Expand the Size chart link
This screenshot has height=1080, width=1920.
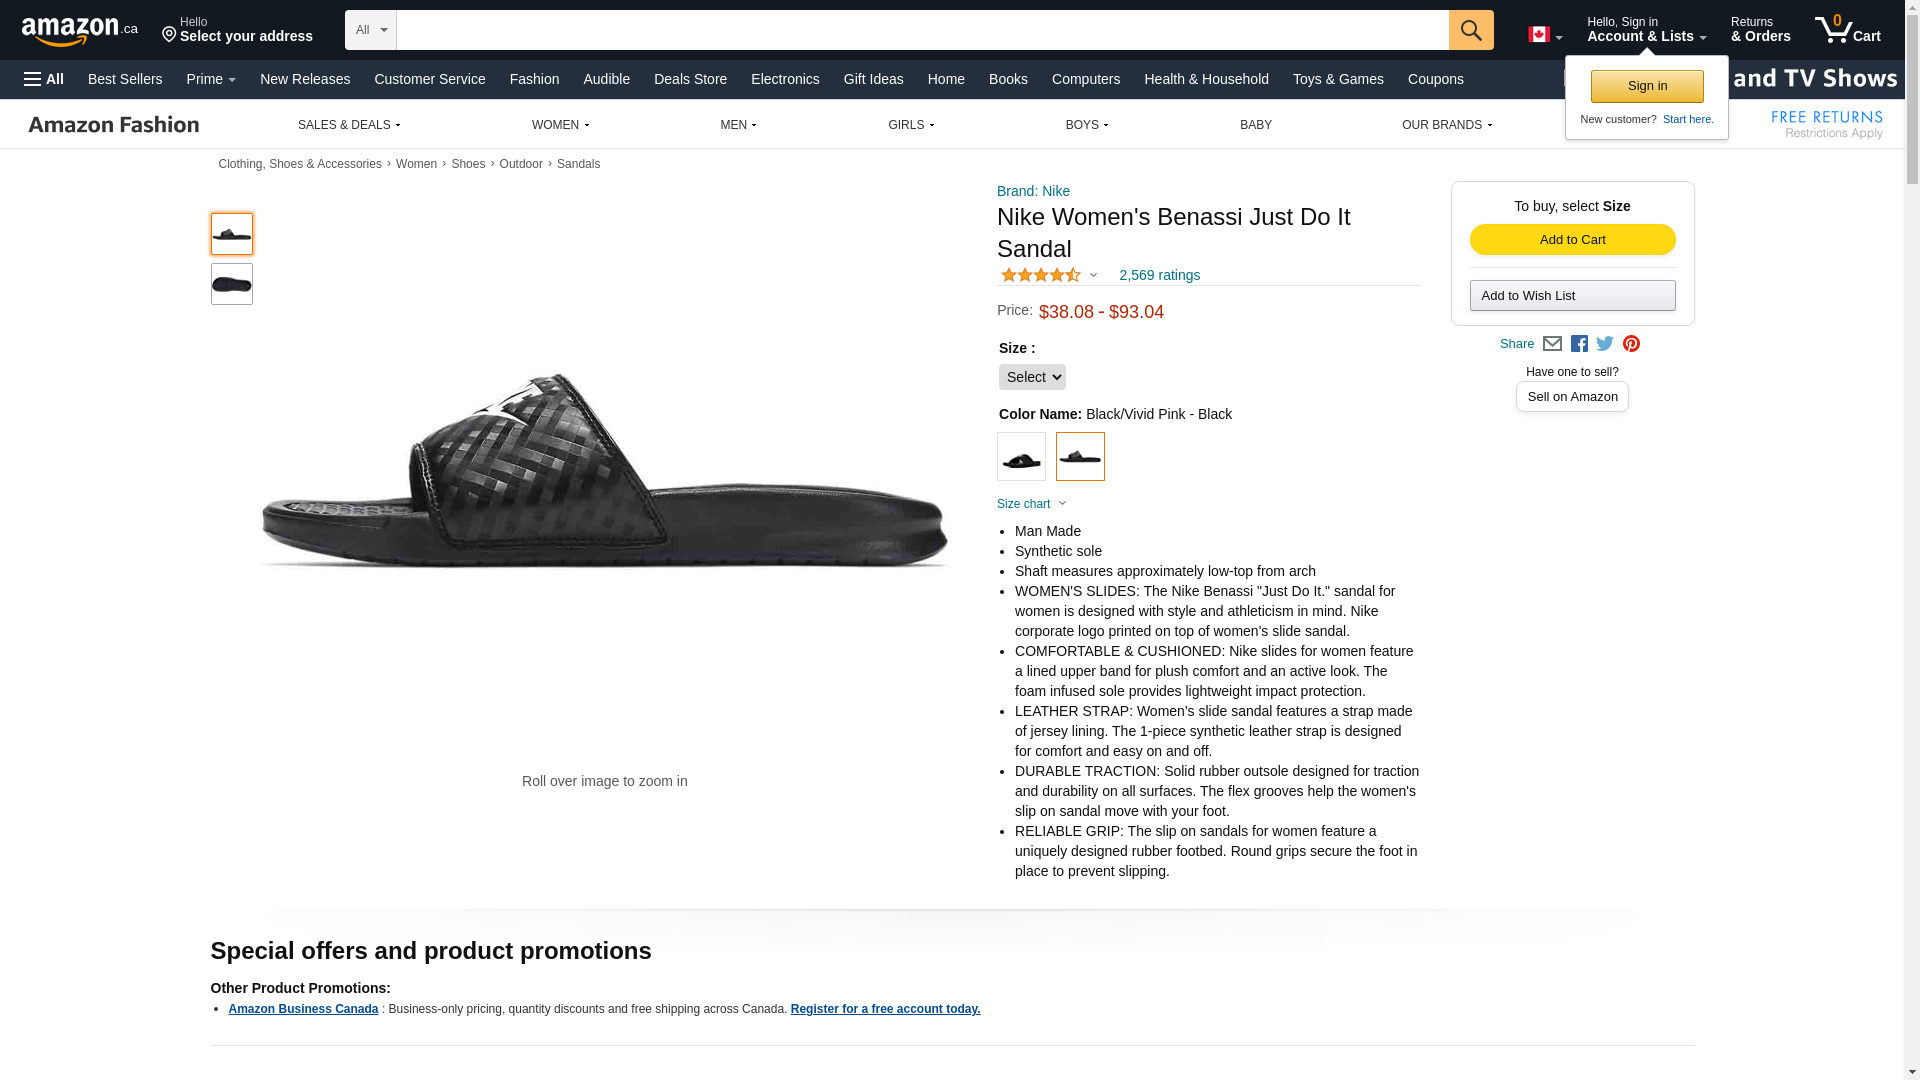coord(1031,504)
